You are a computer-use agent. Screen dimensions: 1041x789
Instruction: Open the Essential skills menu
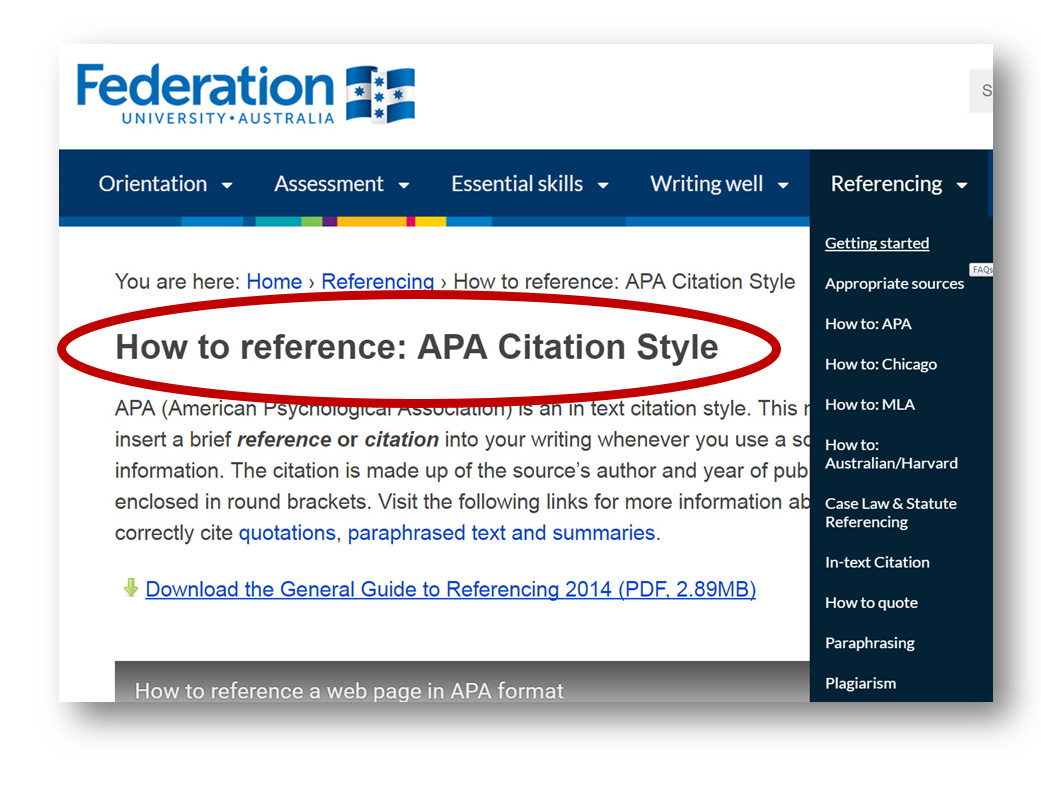(517, 183)
